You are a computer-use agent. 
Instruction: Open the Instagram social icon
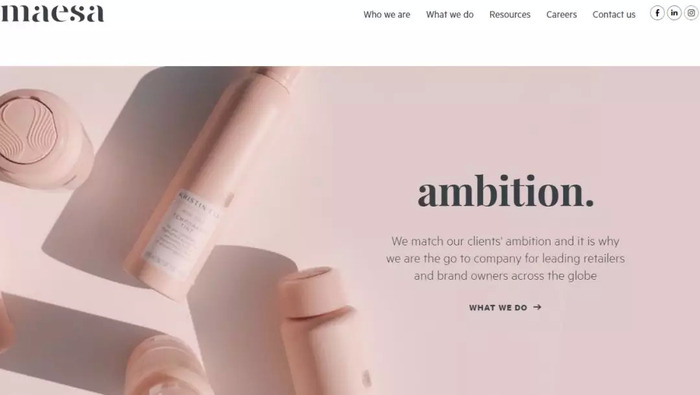691,13
